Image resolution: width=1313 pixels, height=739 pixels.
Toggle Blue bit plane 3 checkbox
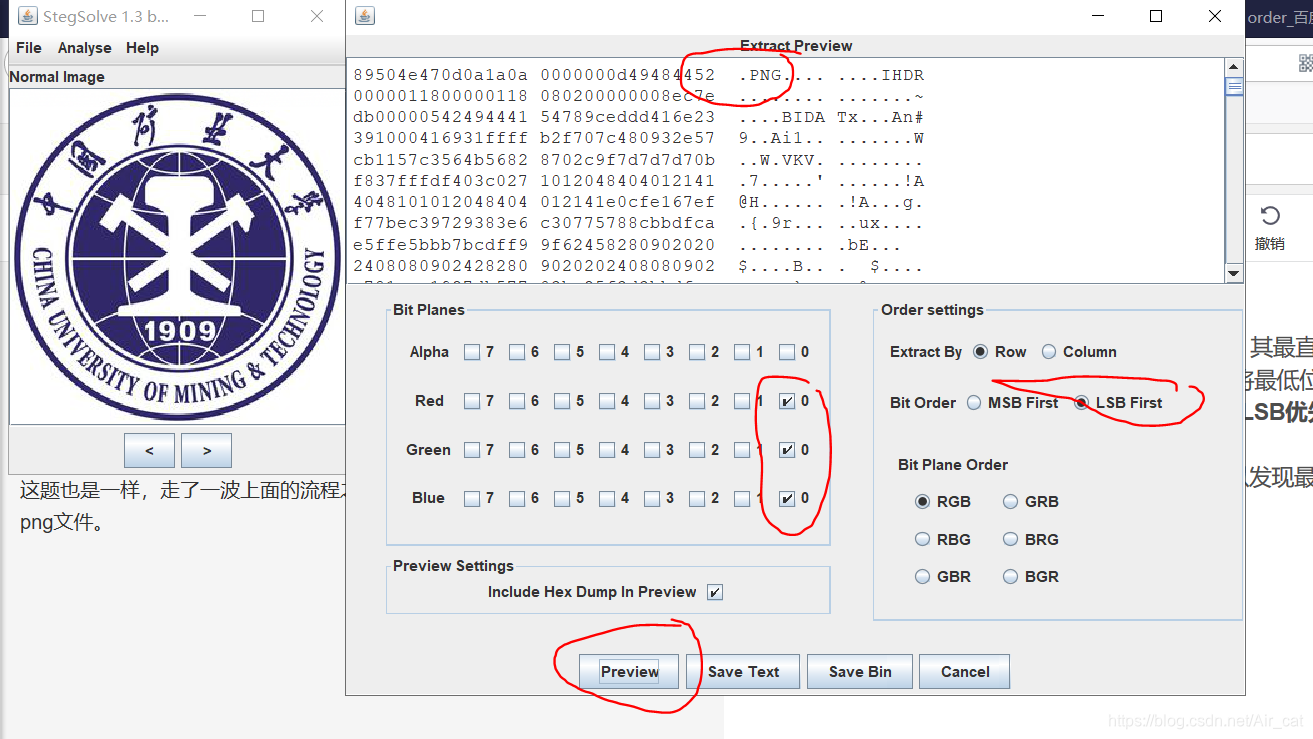tap(652, 498)
